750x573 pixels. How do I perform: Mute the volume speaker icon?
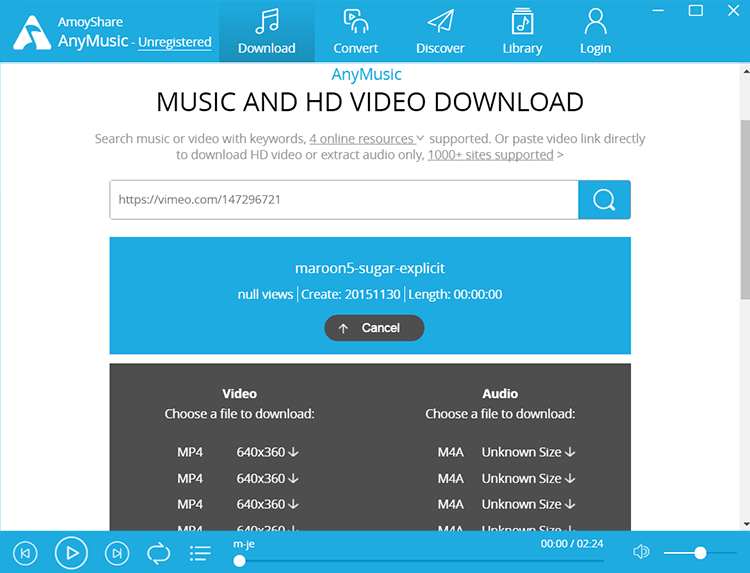pyautogui.click(x=641, y=552)
